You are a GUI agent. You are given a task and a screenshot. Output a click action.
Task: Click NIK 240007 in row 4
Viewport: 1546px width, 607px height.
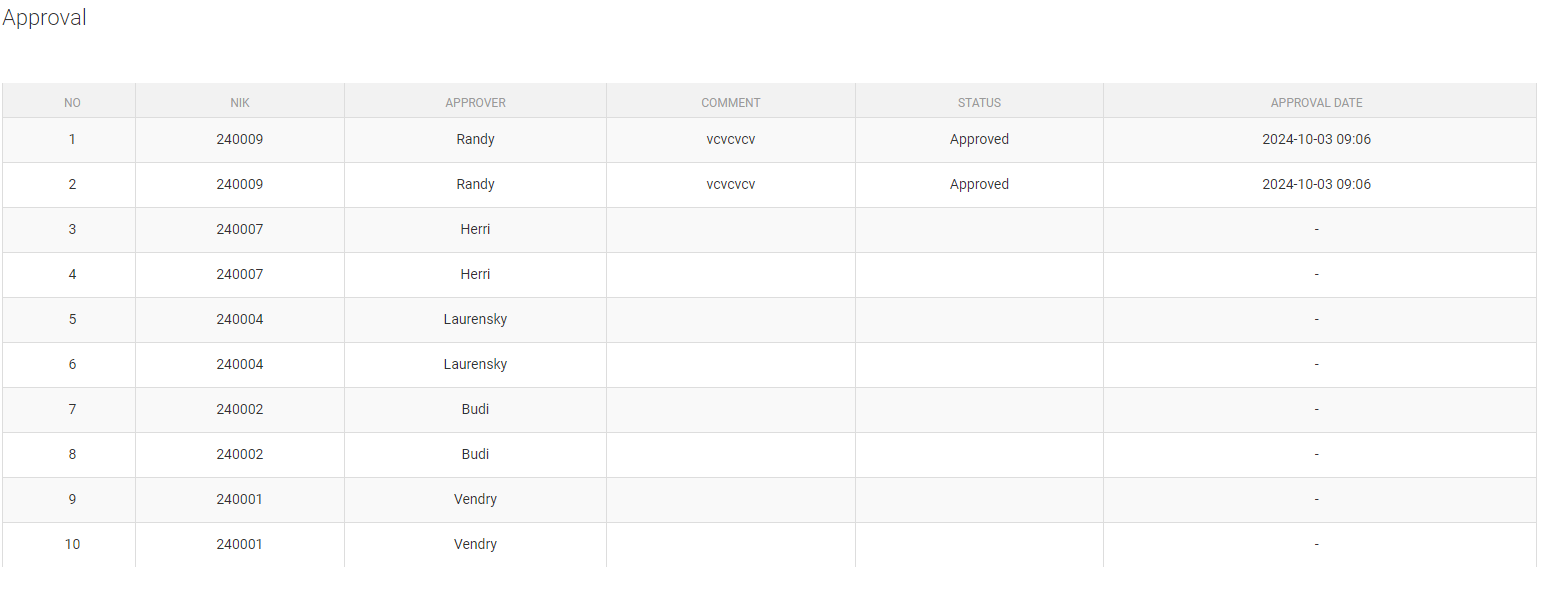[240, 275]
